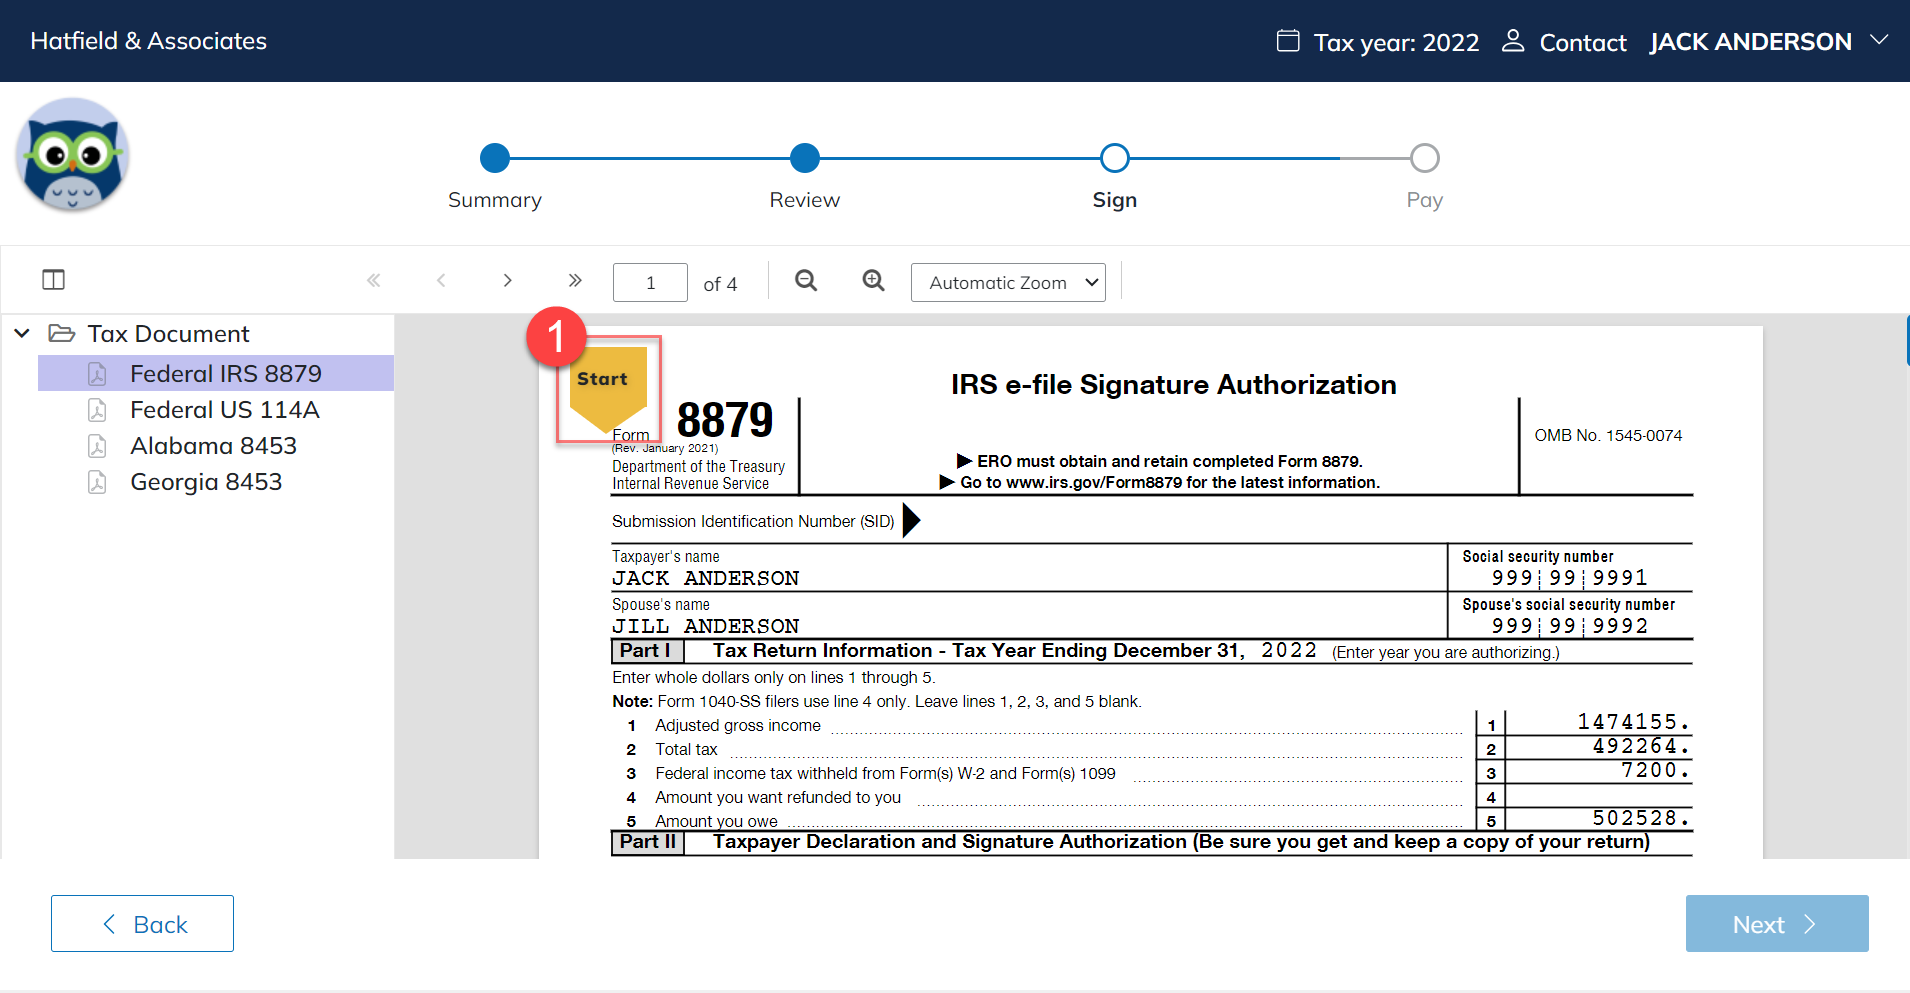1910x993 pixels.
Task: Jump to the last page arrow
Action: point(574,281)
